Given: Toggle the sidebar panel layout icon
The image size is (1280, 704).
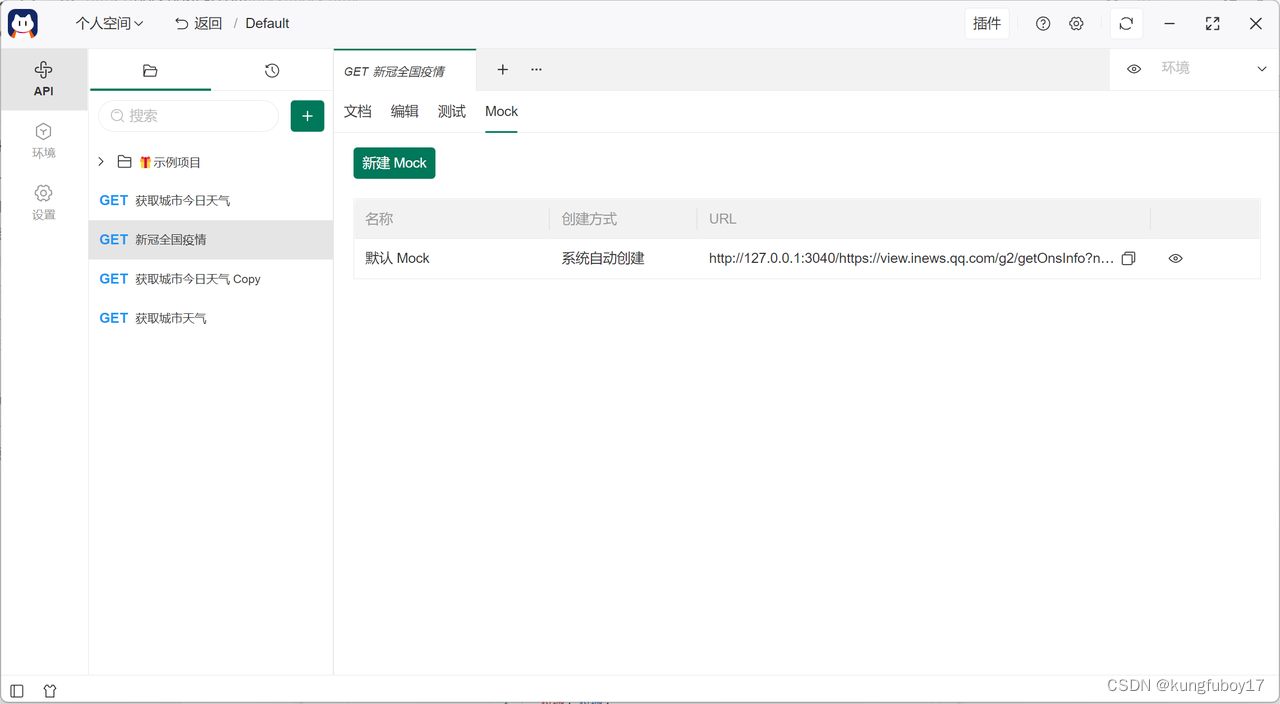Looking at the screenshot, I should (17, 691).
